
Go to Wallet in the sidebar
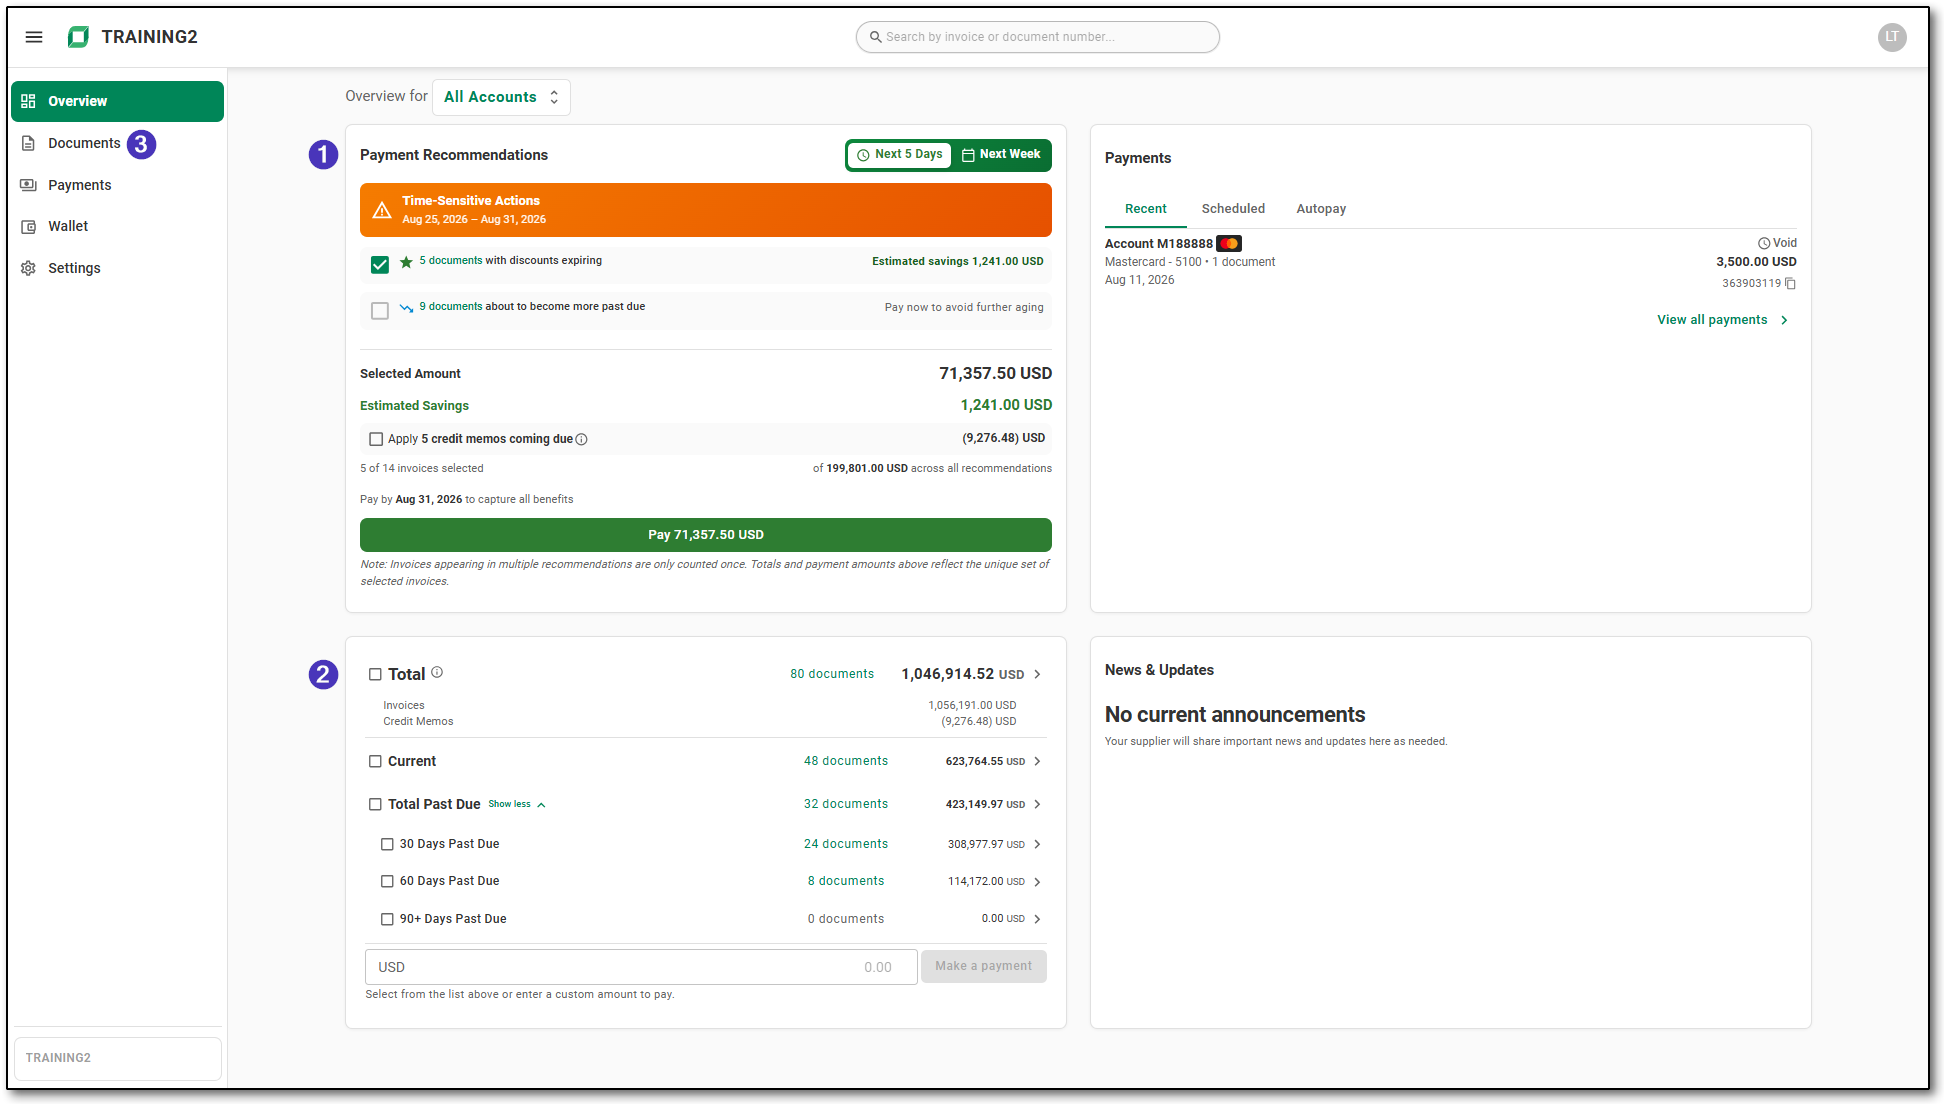pyautogui.click(x=117, y=227)
